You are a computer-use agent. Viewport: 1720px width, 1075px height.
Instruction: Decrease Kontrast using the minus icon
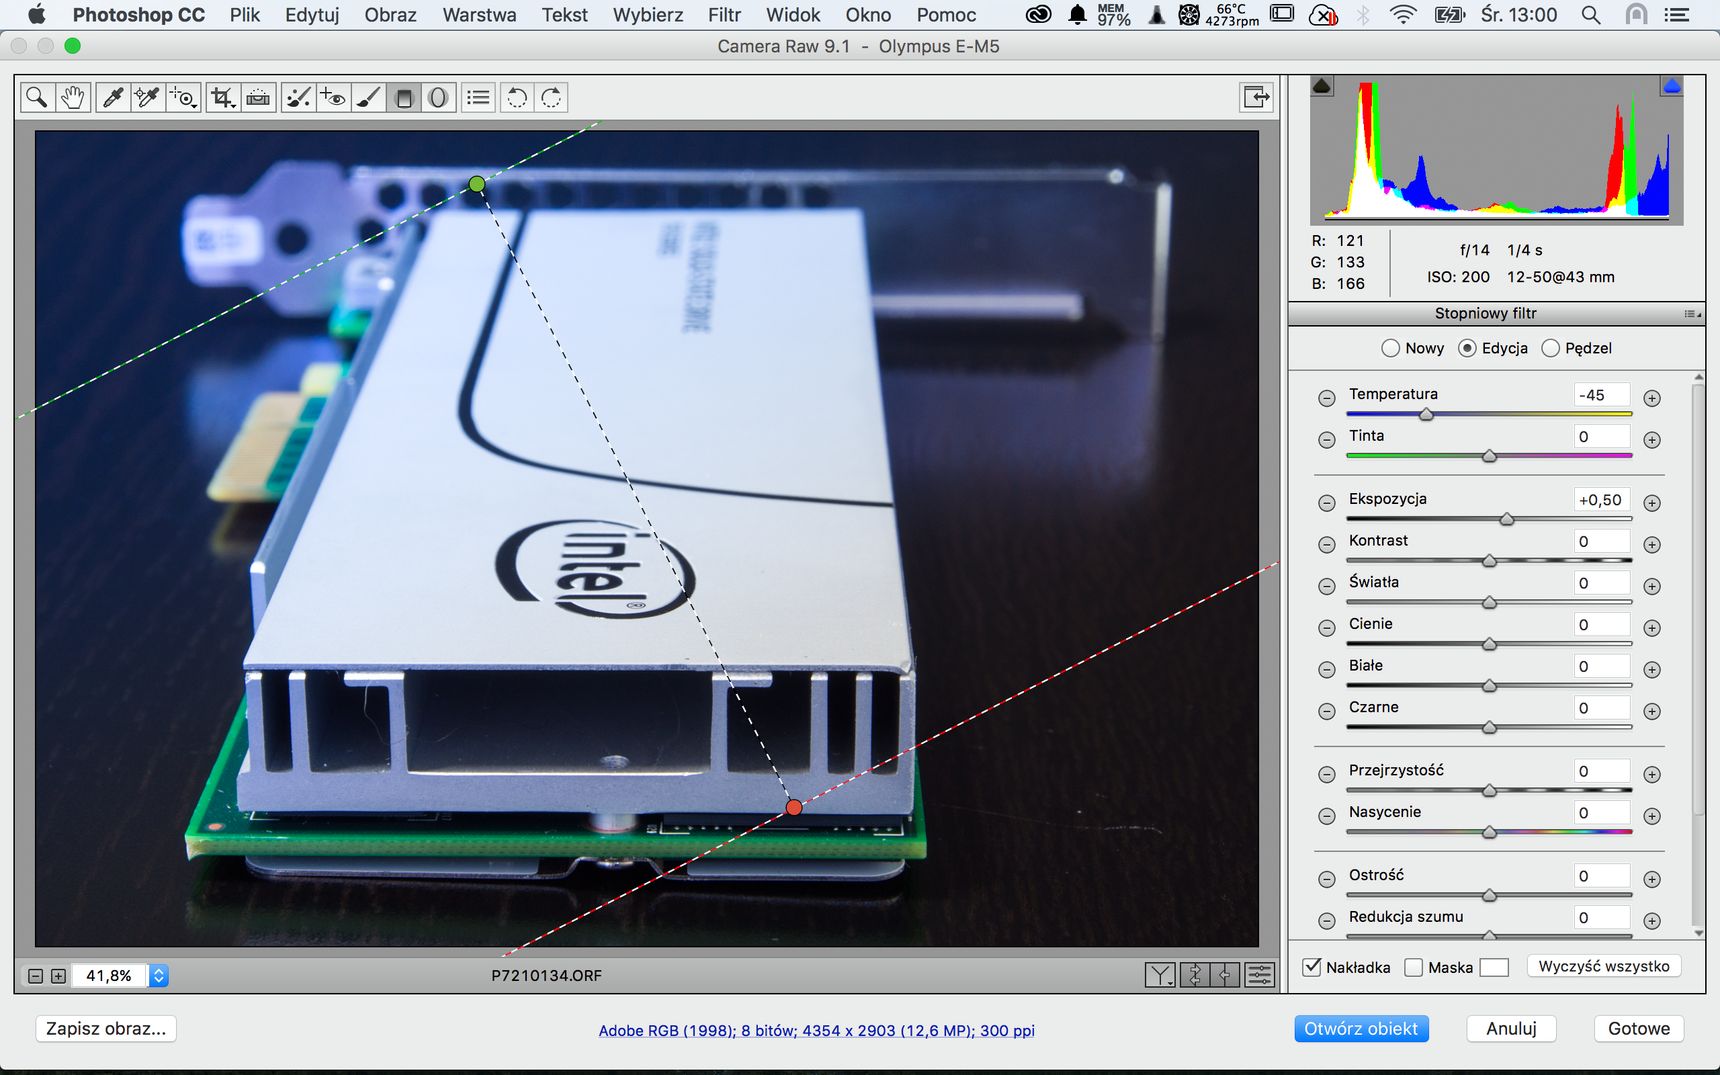(x=1326, y=545)
